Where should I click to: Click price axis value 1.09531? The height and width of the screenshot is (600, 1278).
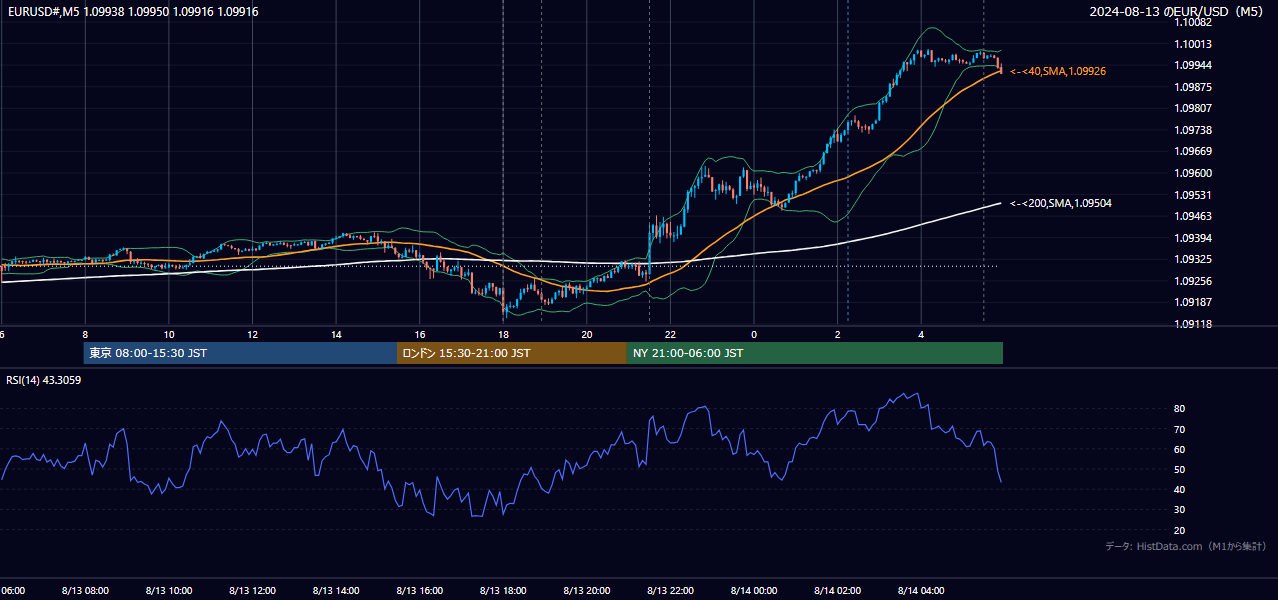pos(1193,195)
